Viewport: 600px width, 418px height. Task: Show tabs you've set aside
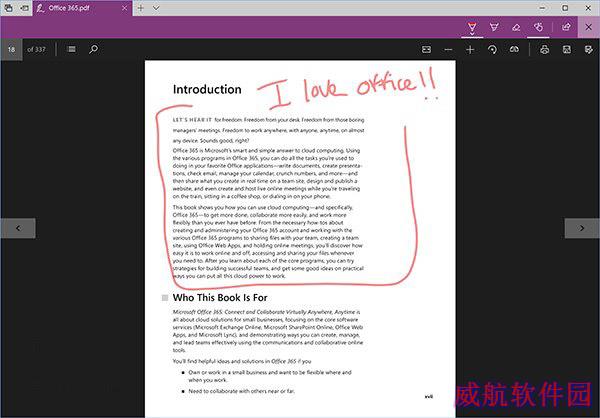pos(9,8)
